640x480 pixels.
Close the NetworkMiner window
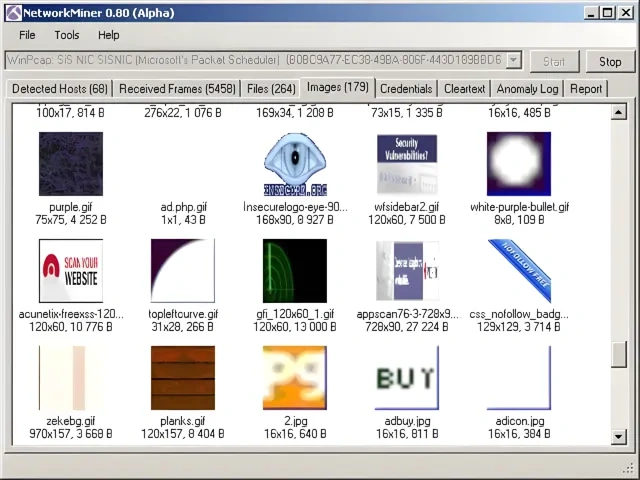(626, 13)
